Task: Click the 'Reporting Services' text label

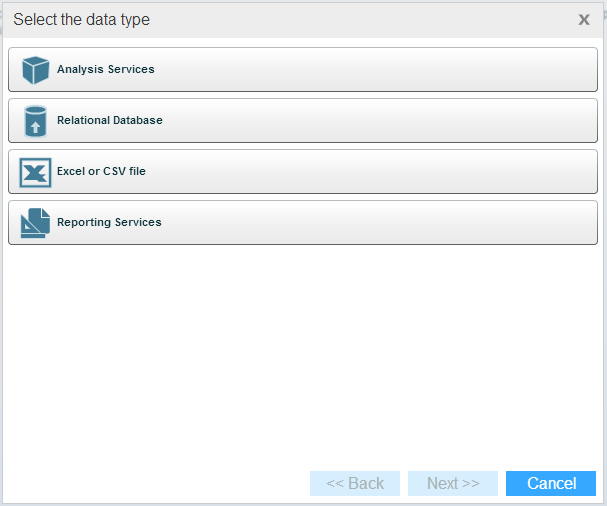Action: pyautogui.click(x=109, y=223)
